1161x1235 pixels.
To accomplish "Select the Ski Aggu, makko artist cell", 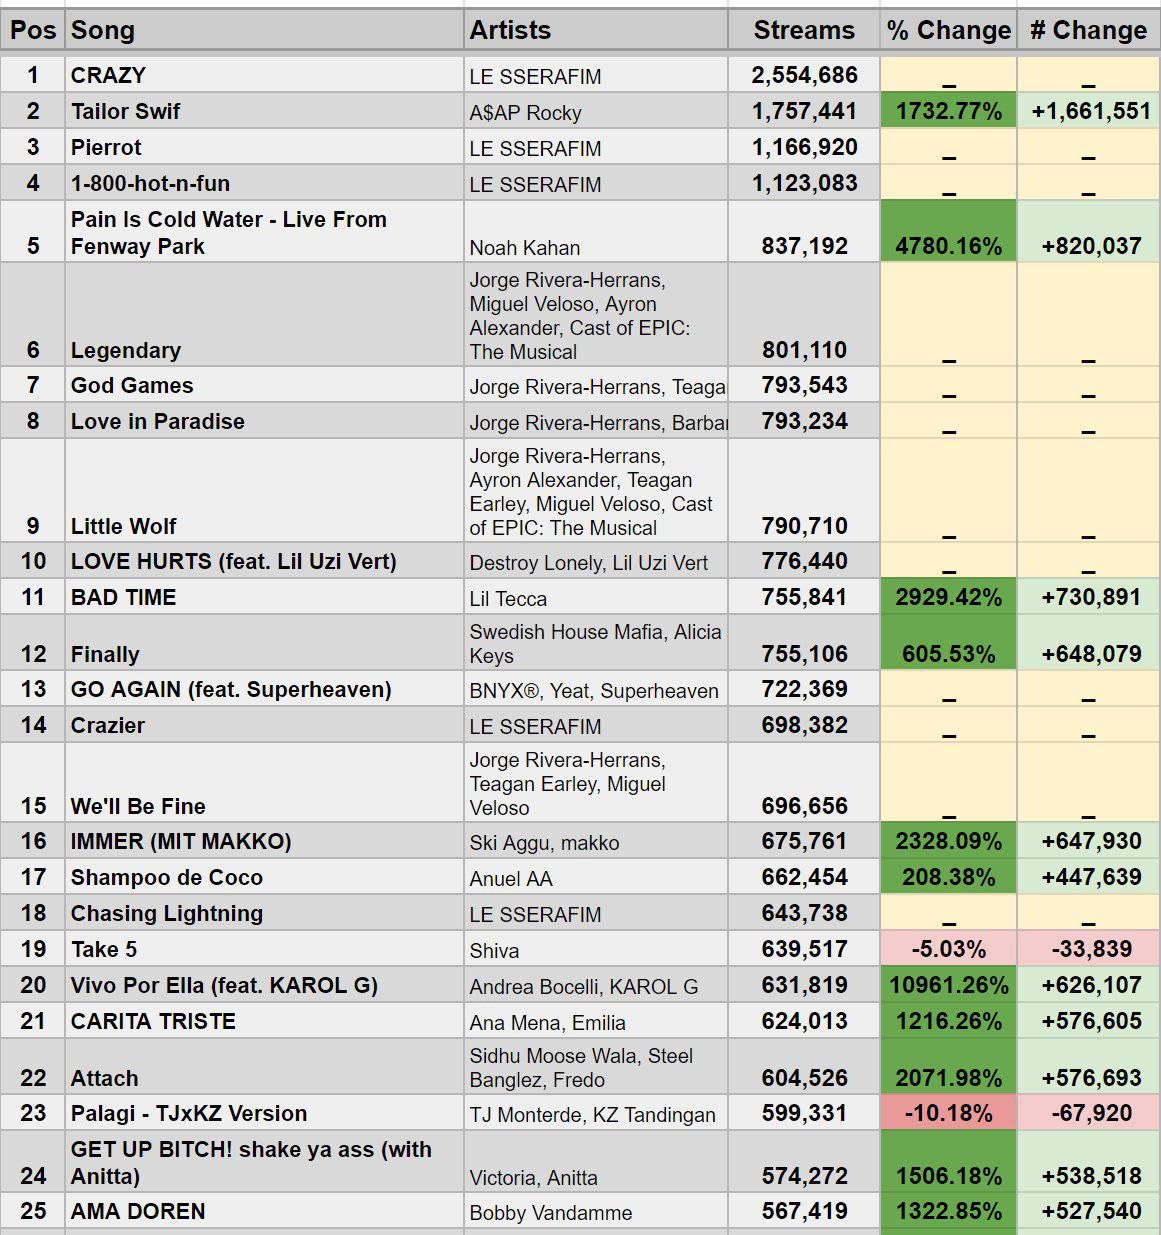I will pos(595,841).
